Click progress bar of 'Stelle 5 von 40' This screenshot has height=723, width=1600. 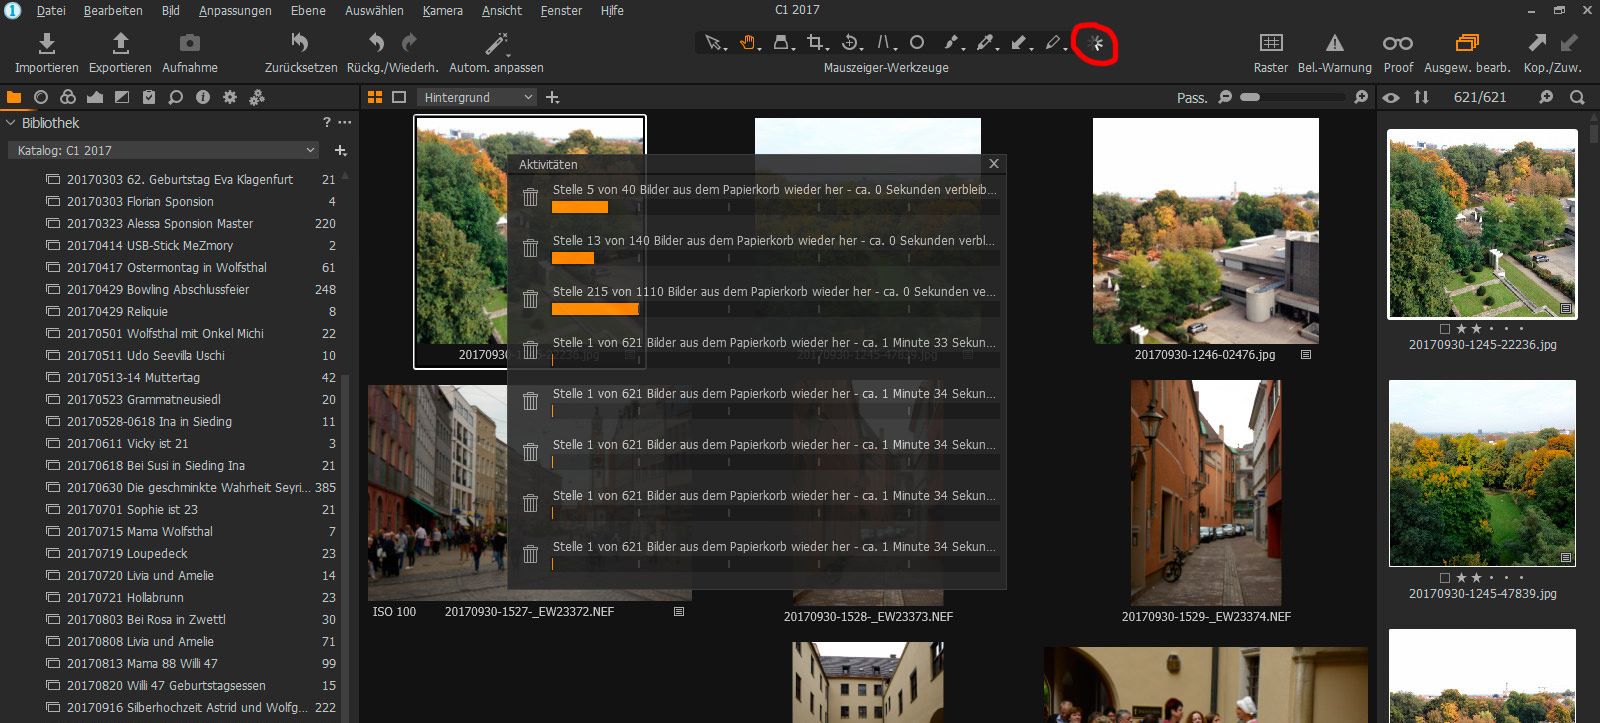coord(776,207)
